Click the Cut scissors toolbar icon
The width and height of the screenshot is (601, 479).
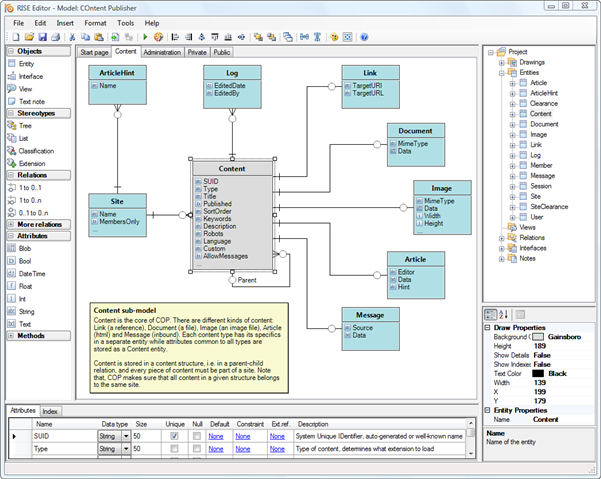click(72, 37)
